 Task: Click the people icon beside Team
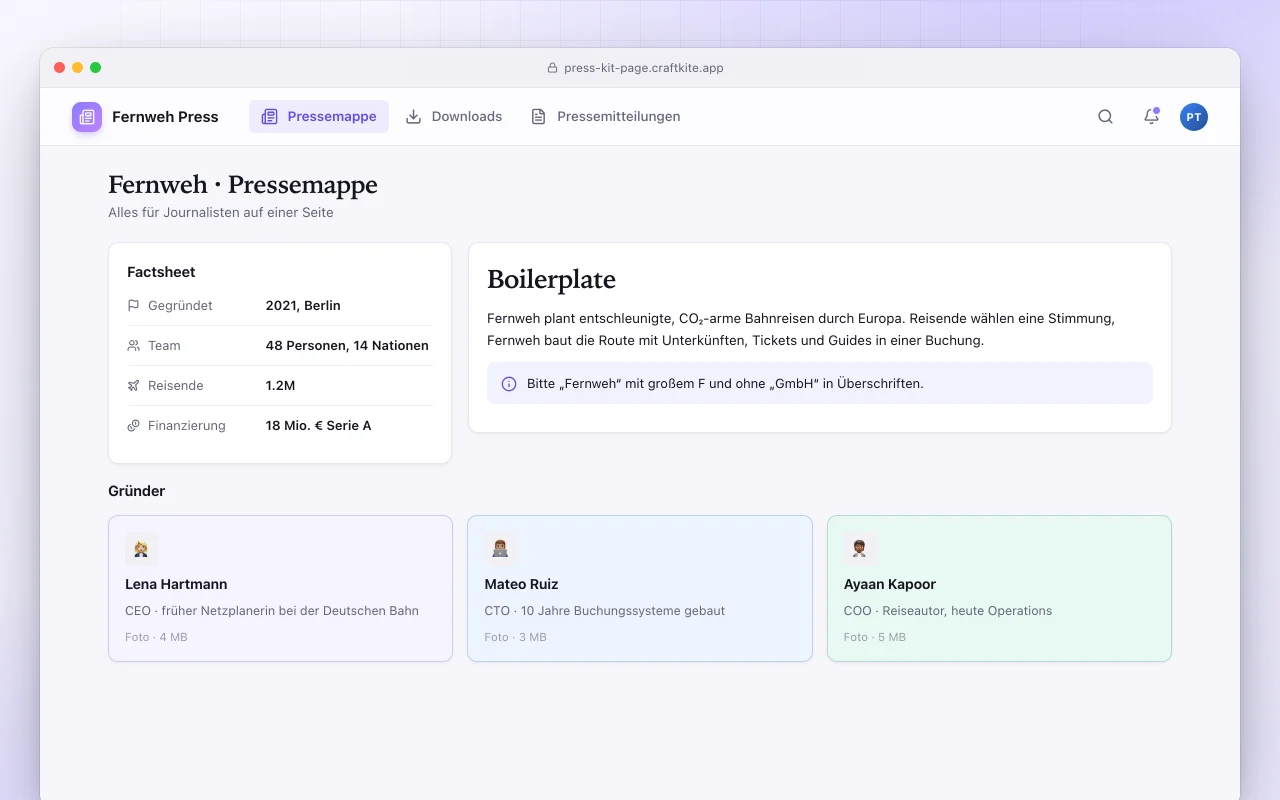(134, 346)
